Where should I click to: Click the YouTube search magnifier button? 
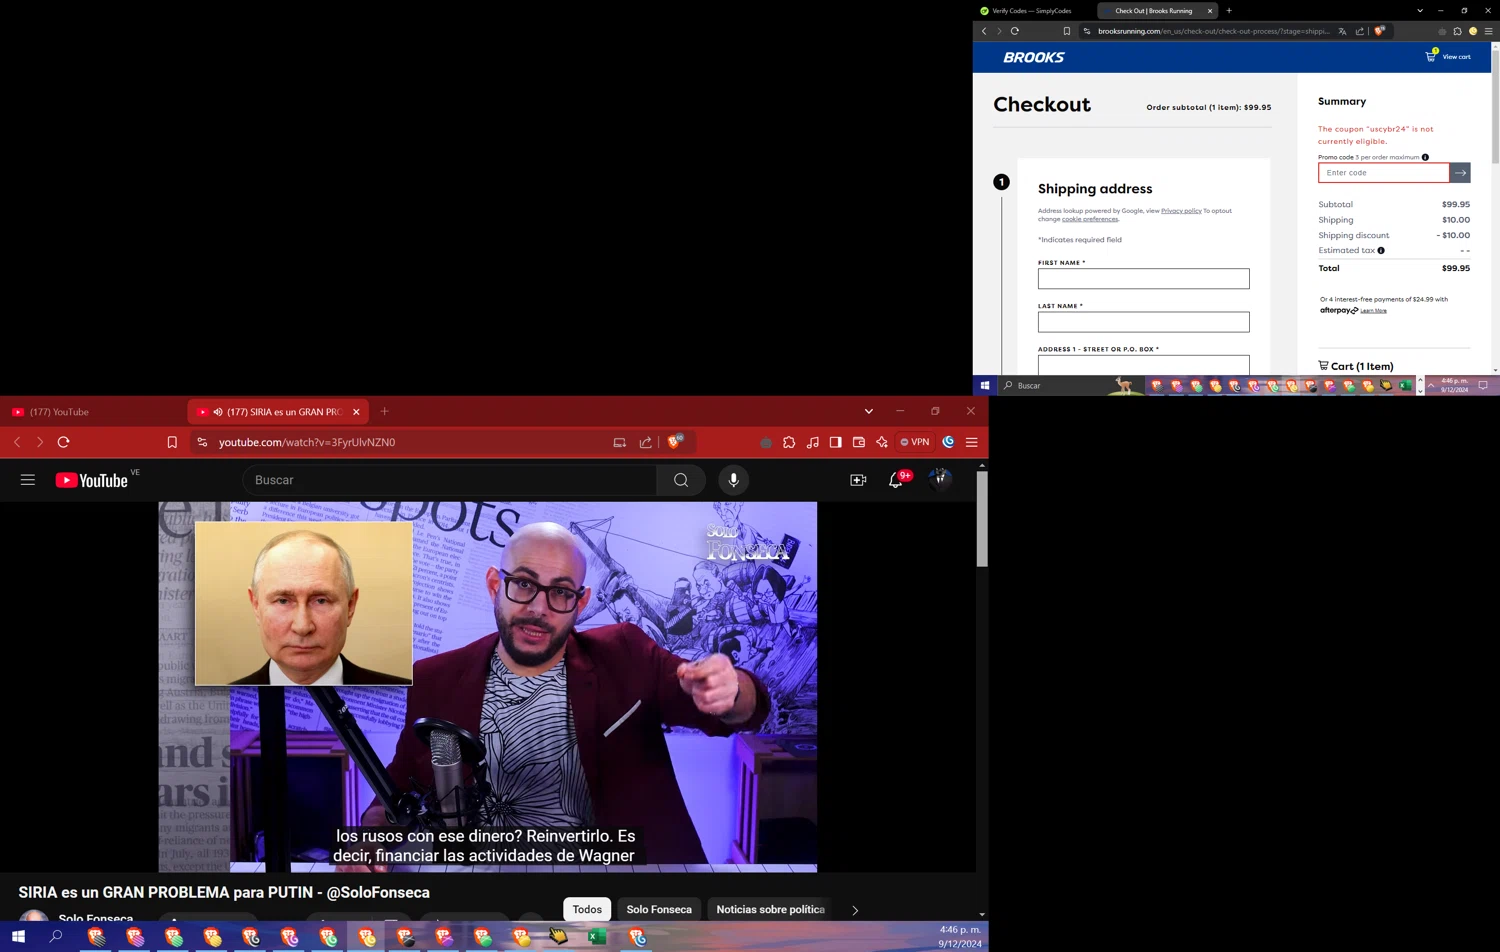click(681, 480)
